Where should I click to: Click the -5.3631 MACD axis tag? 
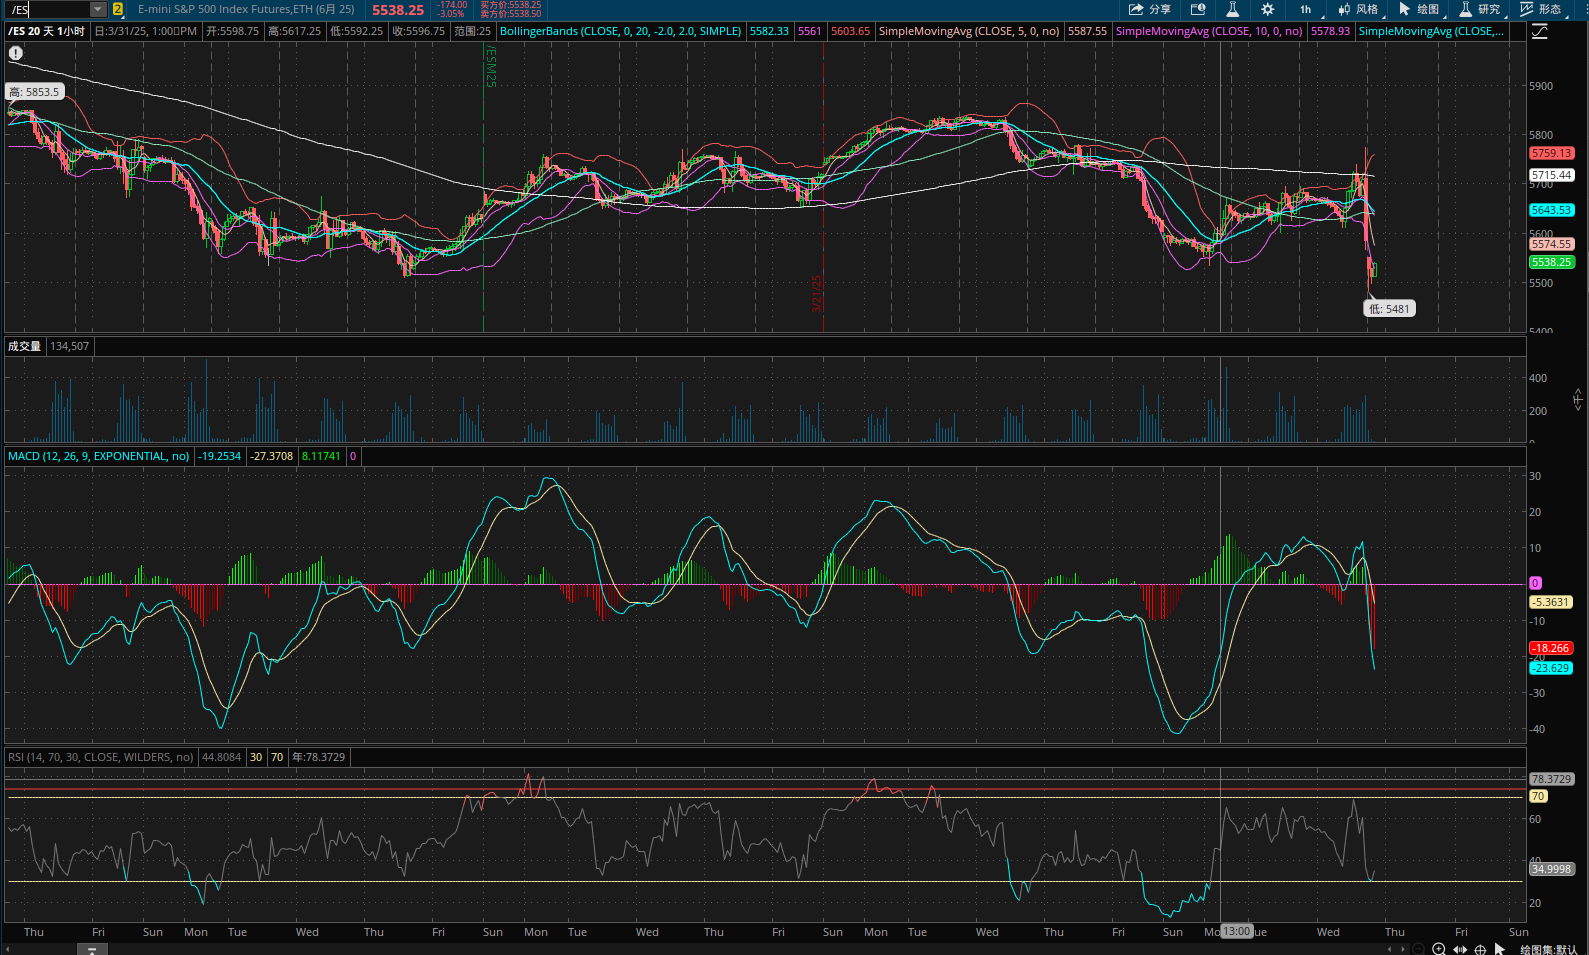[1551, 602]
